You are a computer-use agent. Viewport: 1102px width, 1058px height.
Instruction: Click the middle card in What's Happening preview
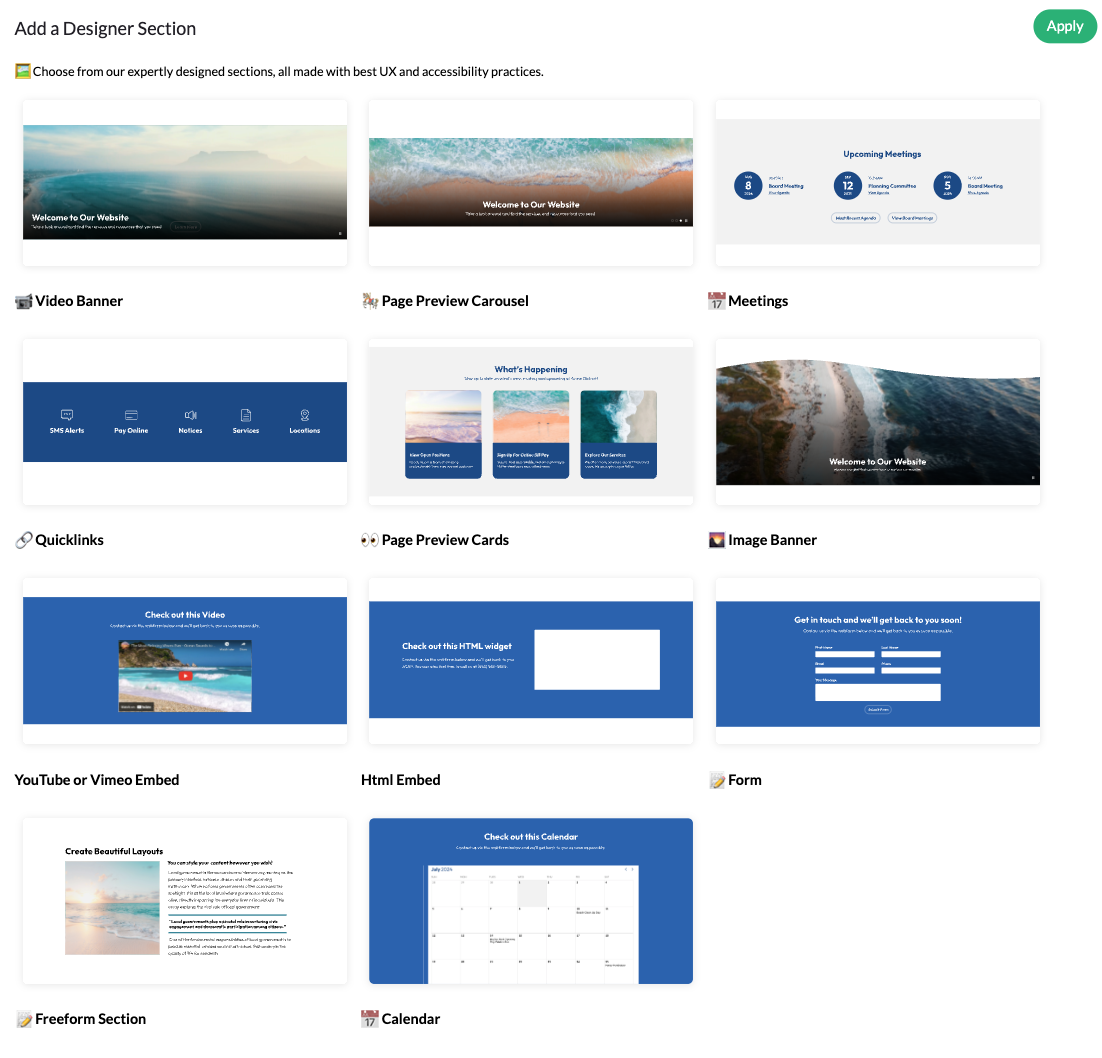[531, 434]
